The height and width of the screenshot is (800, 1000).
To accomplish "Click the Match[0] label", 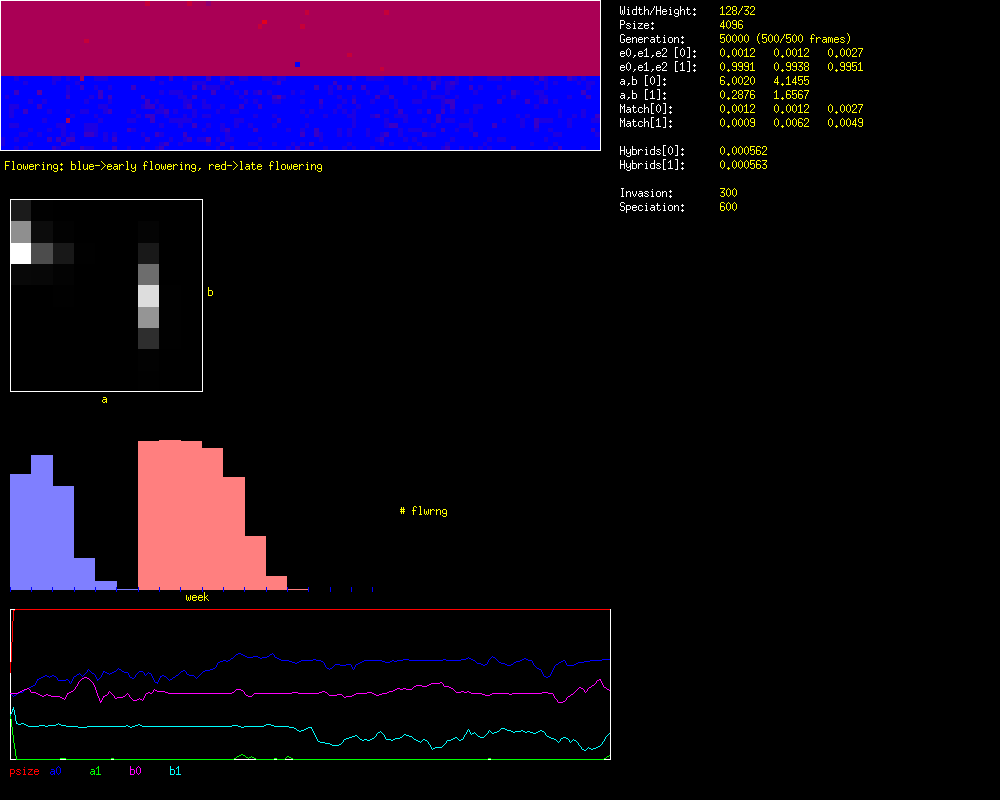I will click(645, 110).
